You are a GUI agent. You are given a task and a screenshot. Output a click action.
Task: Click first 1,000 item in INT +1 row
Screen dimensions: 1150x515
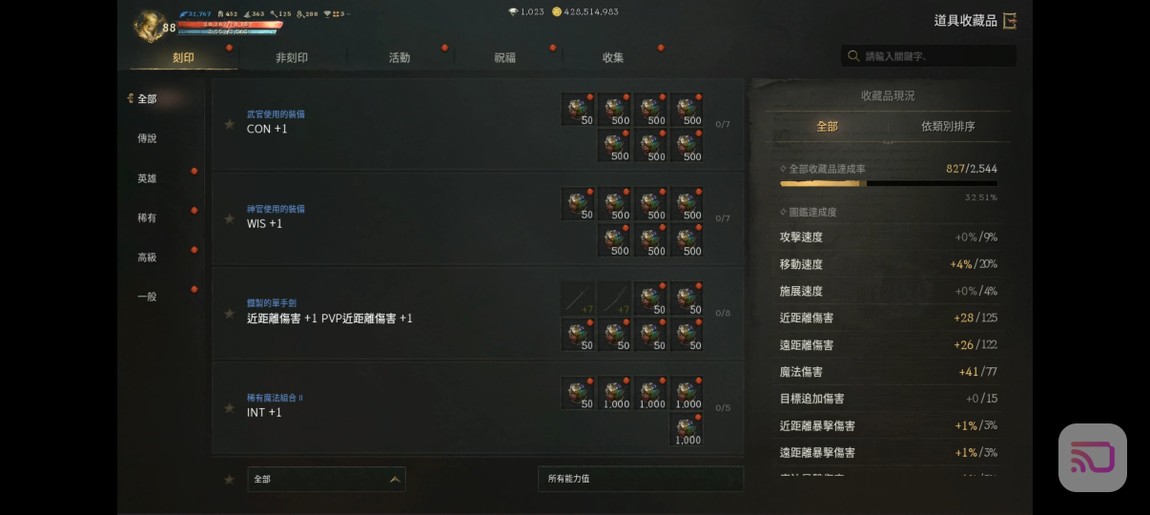[614, 393]
